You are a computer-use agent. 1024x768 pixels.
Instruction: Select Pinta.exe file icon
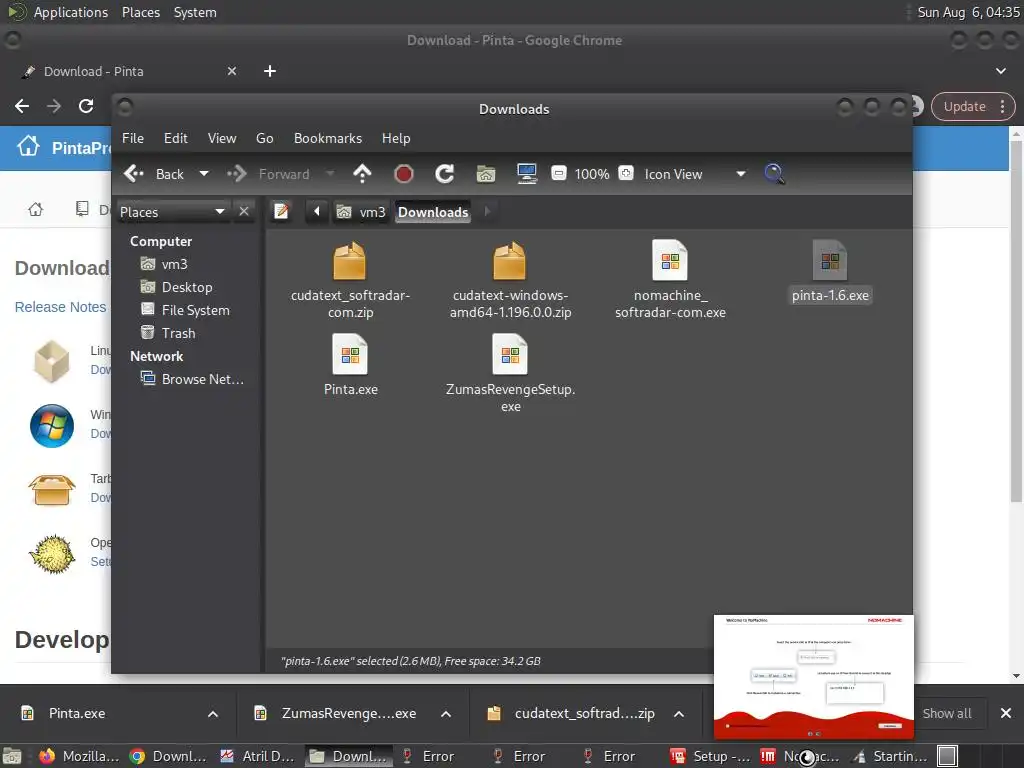(x=350, y=355)
